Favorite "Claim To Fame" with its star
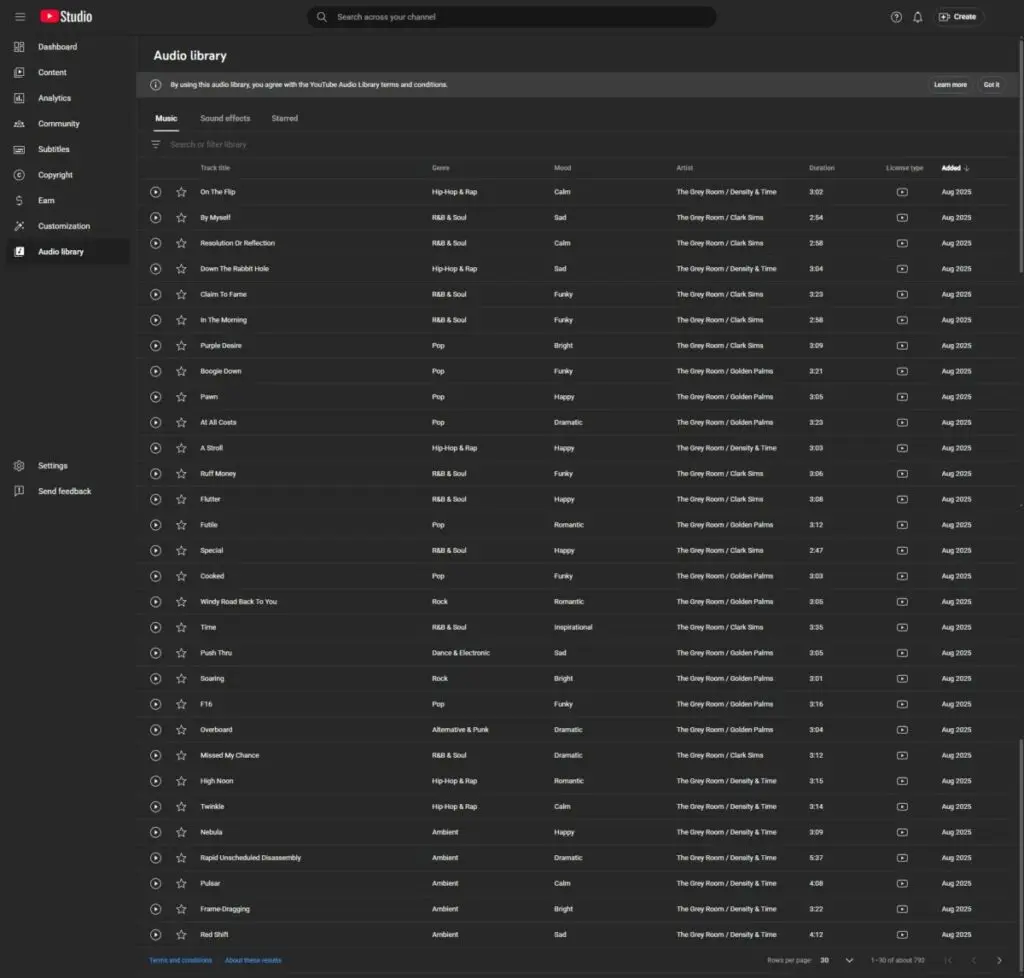The width and height of the screenshot is (1024, 978). click(x=181, y=294)
